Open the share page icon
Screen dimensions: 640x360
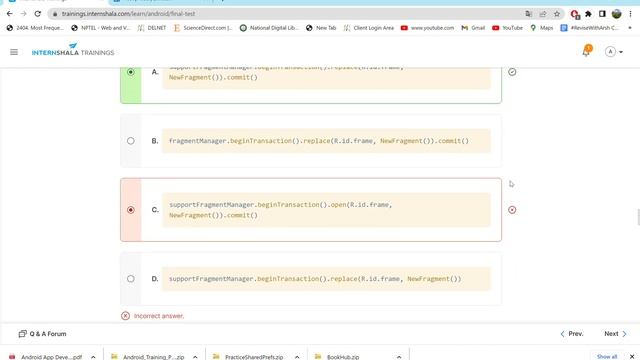pos(543,14)
